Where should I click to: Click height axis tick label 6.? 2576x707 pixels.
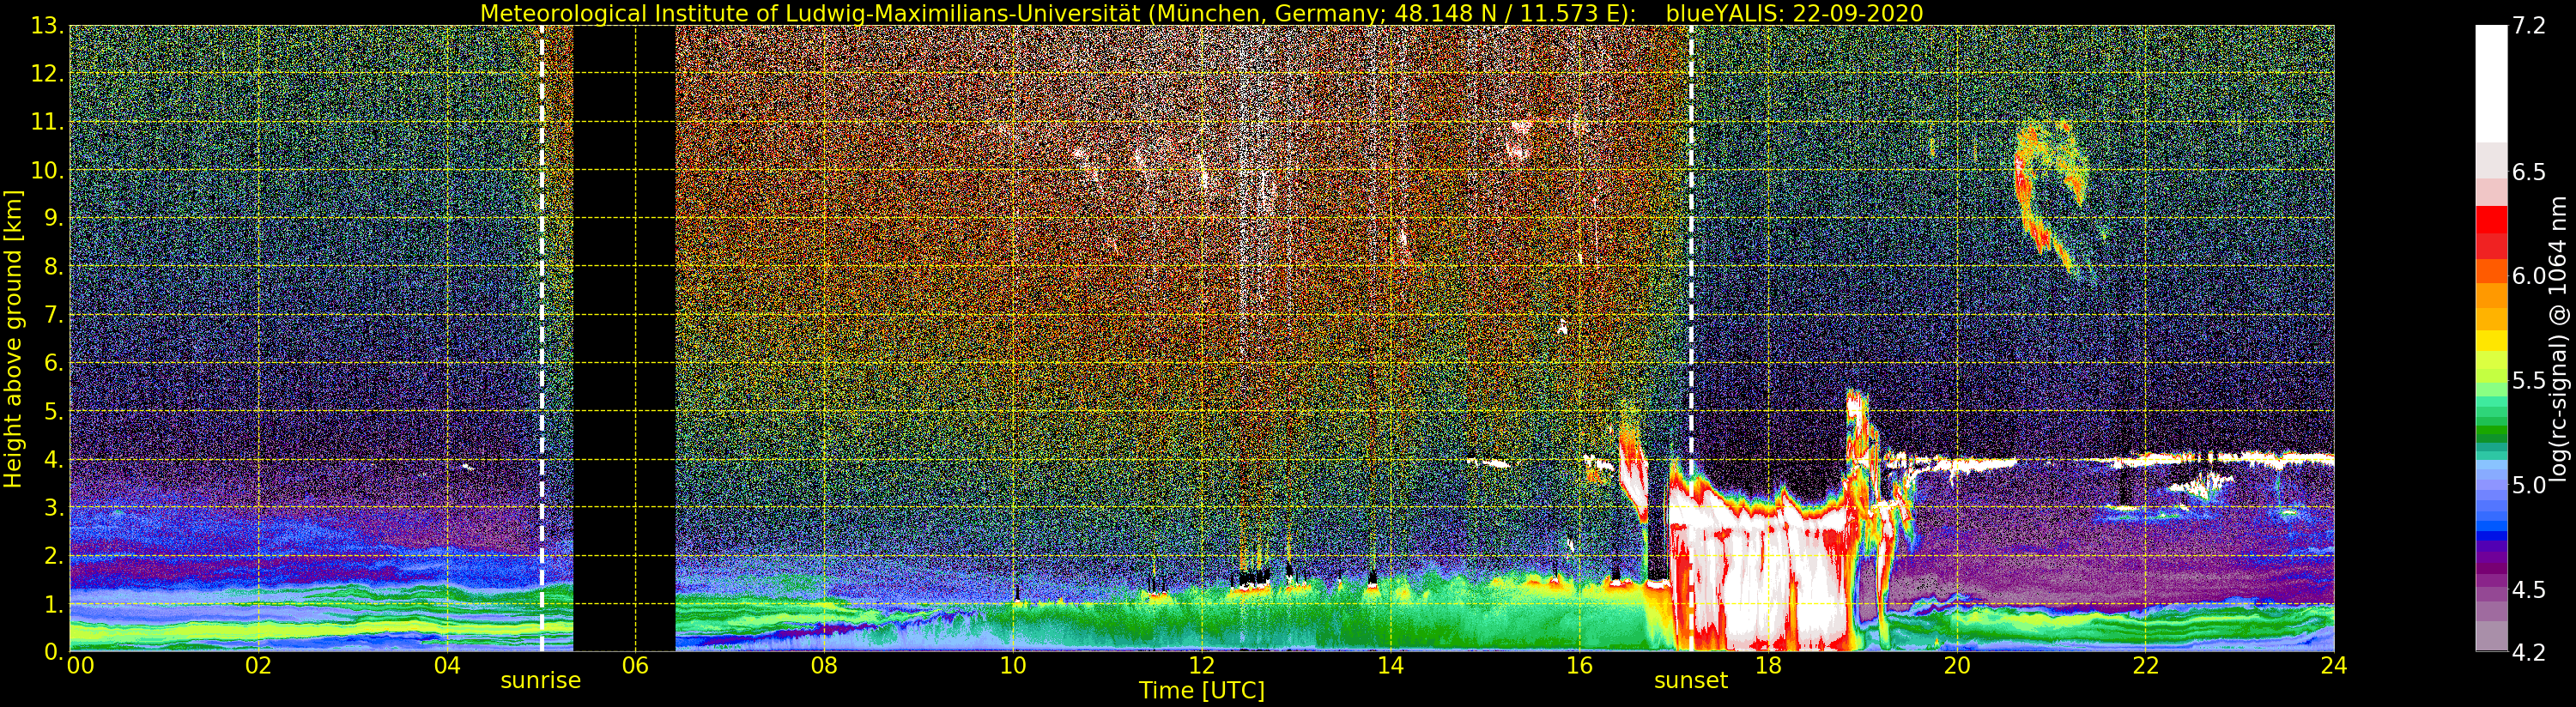click(x=52, y=363)
